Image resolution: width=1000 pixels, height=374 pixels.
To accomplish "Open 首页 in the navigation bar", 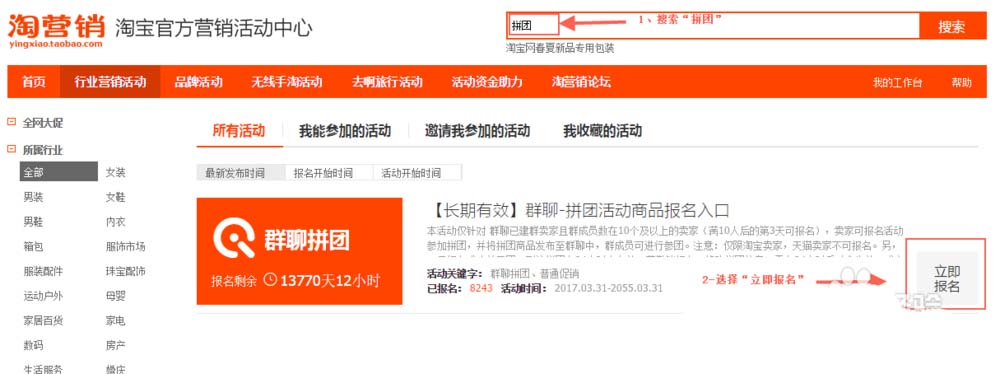I will [x=34, y=82].
